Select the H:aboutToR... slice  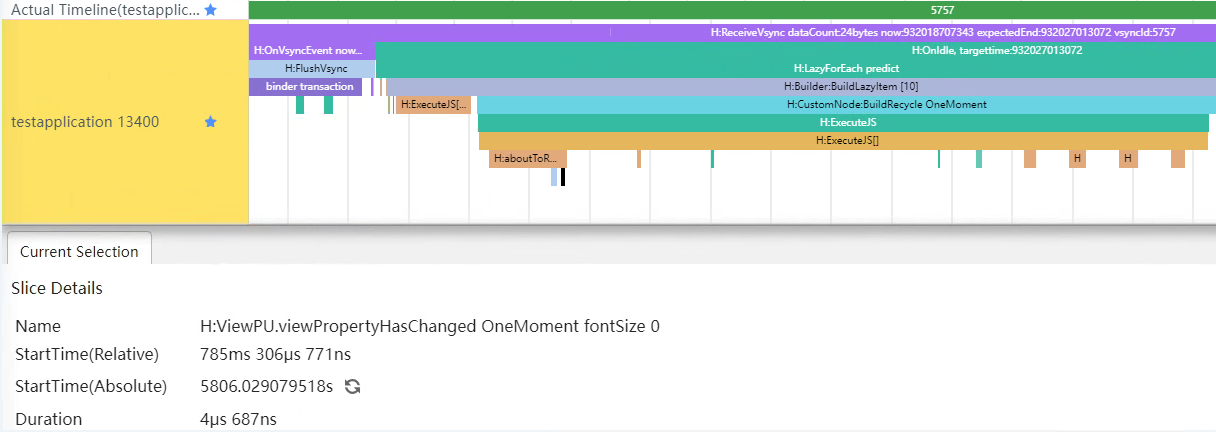527,158
